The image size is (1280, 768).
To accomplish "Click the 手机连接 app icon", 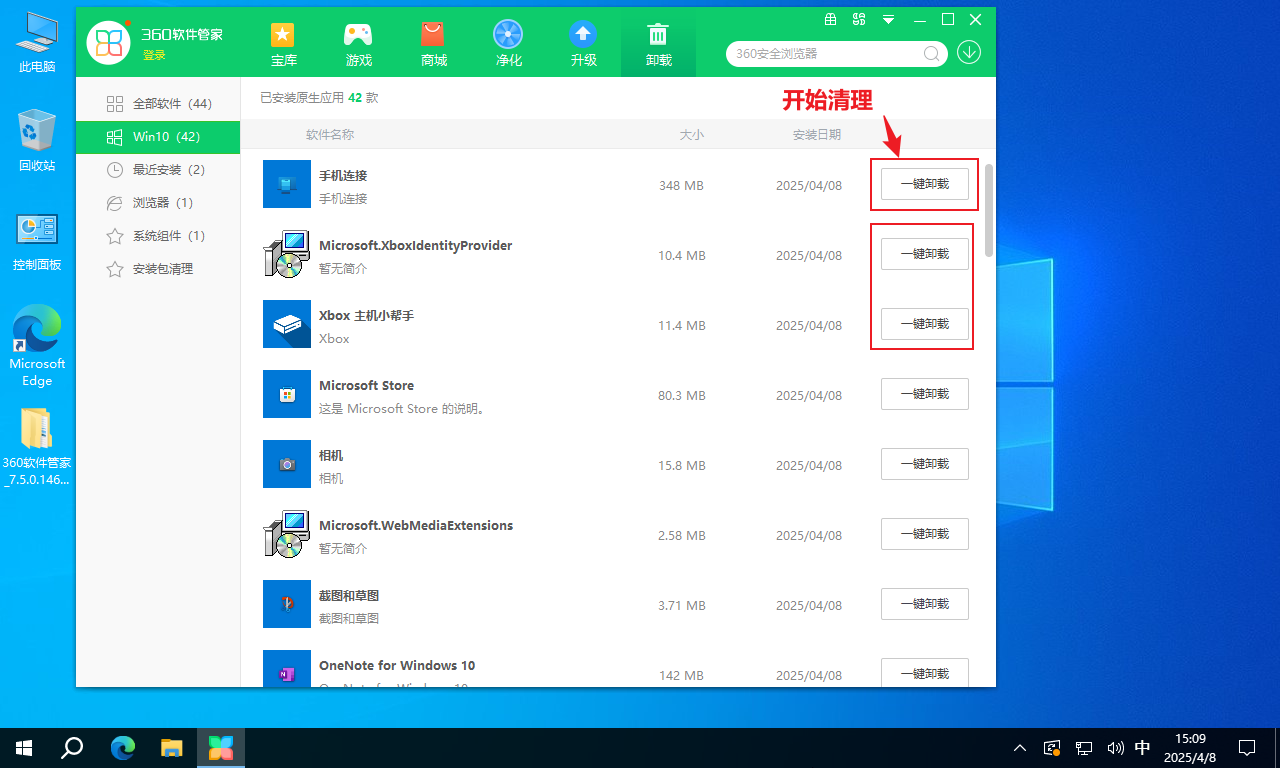I will pos(287,184).
